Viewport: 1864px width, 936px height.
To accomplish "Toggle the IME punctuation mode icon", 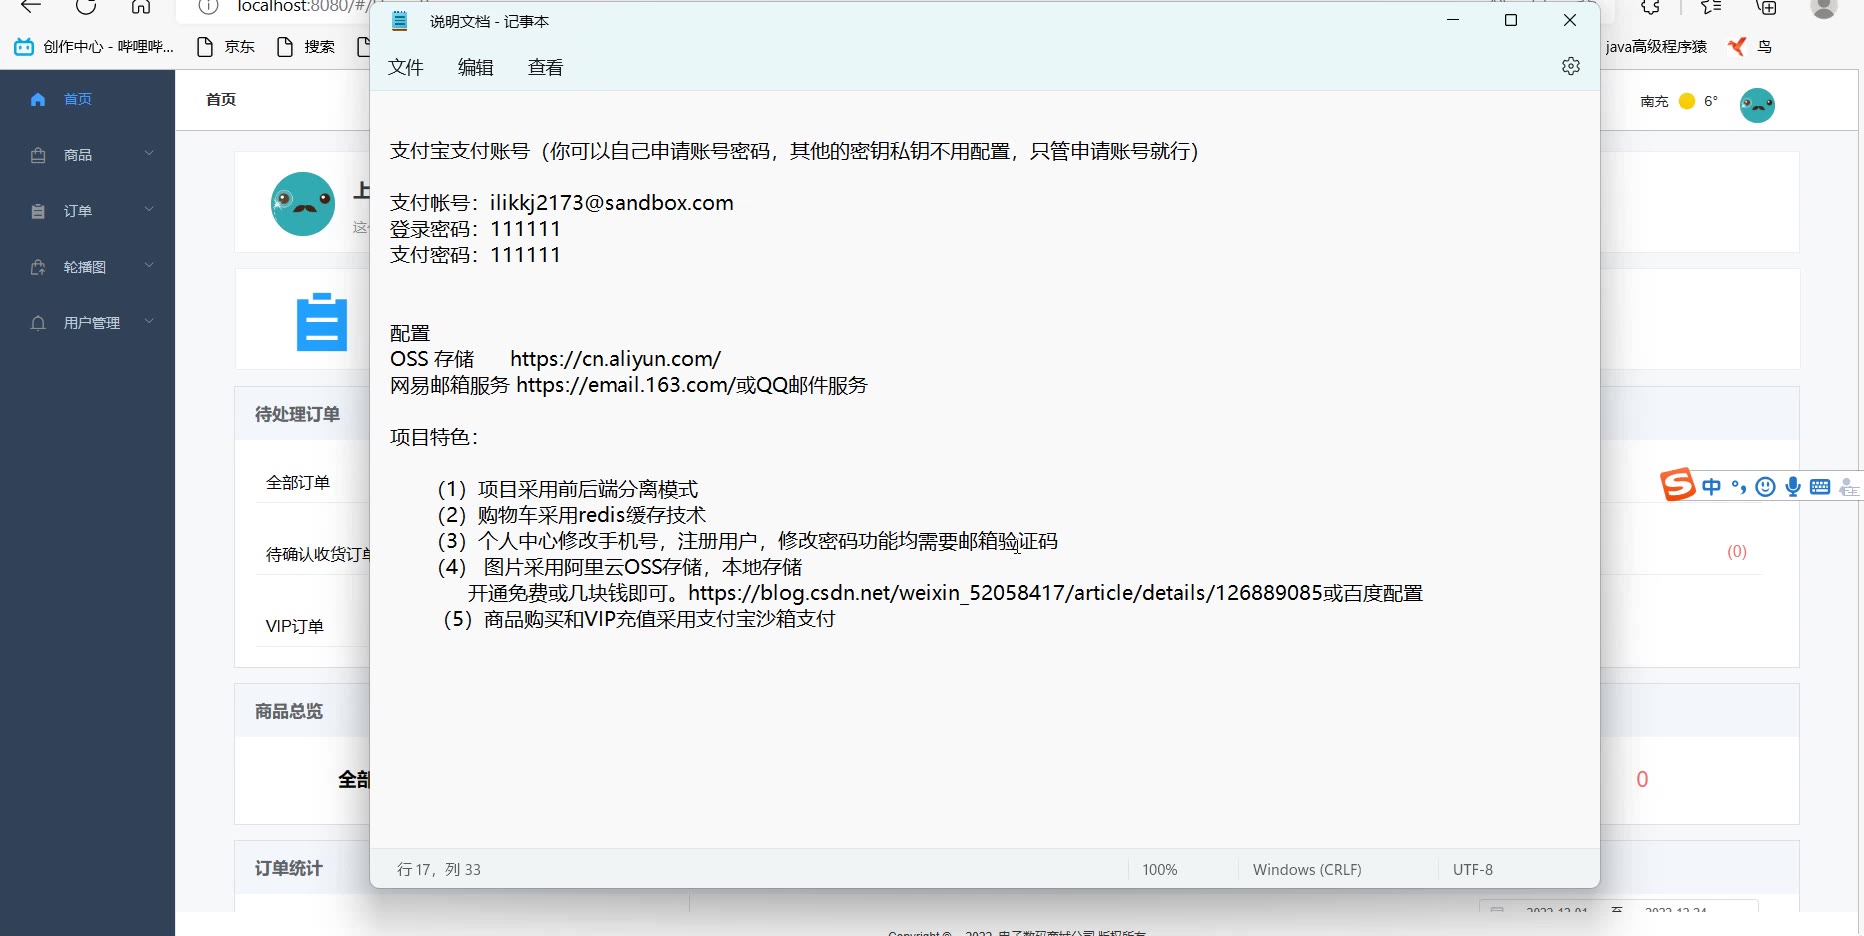I will (1739, 487).
